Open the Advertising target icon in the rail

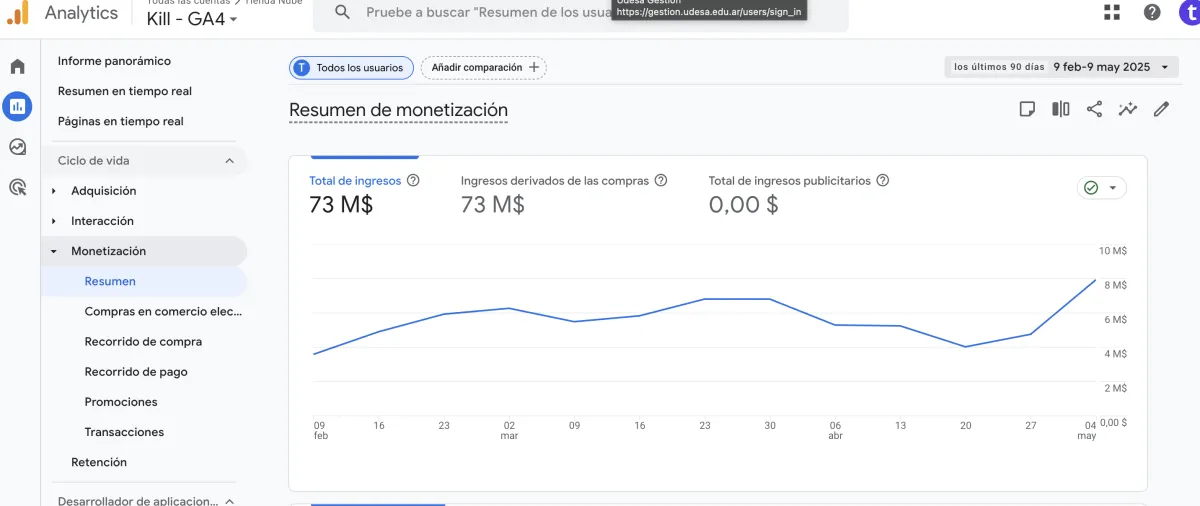coord(17,187)
